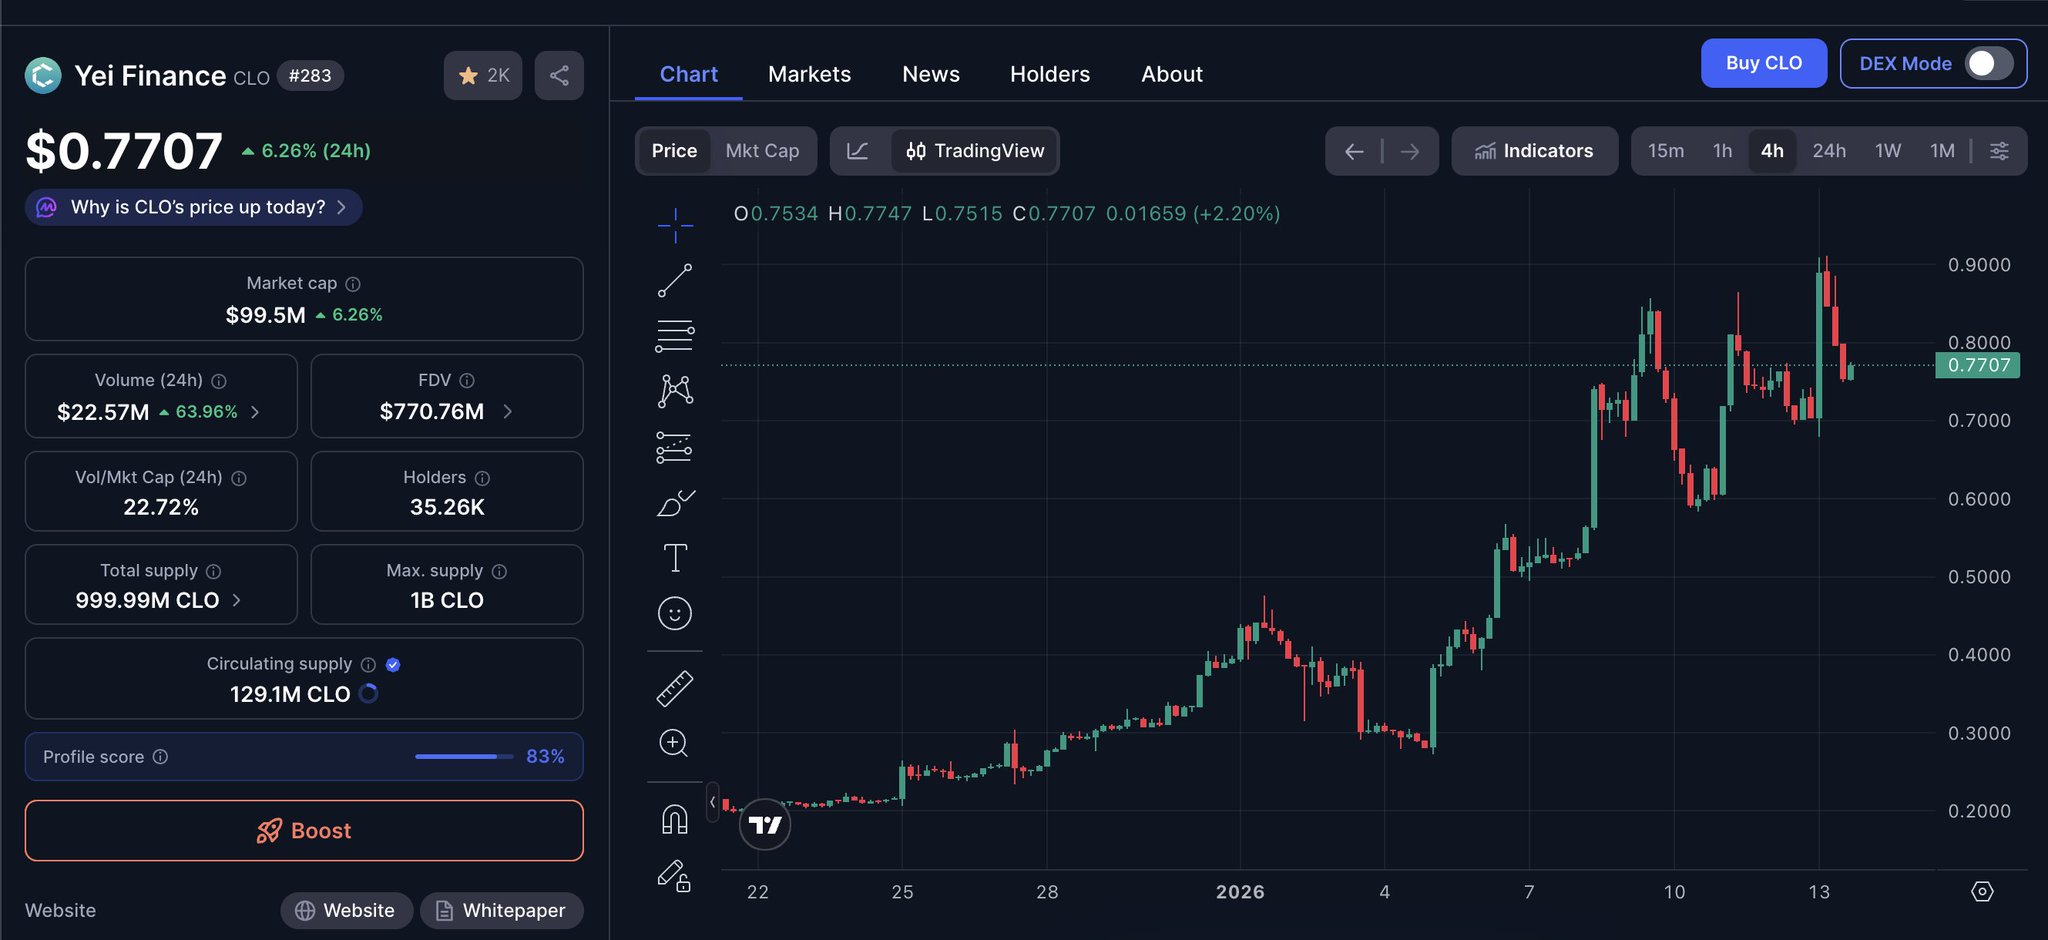This screenshot has width=2048, height=940.
Task: Open the emoji sticker tool
Action: pos(675,613)
